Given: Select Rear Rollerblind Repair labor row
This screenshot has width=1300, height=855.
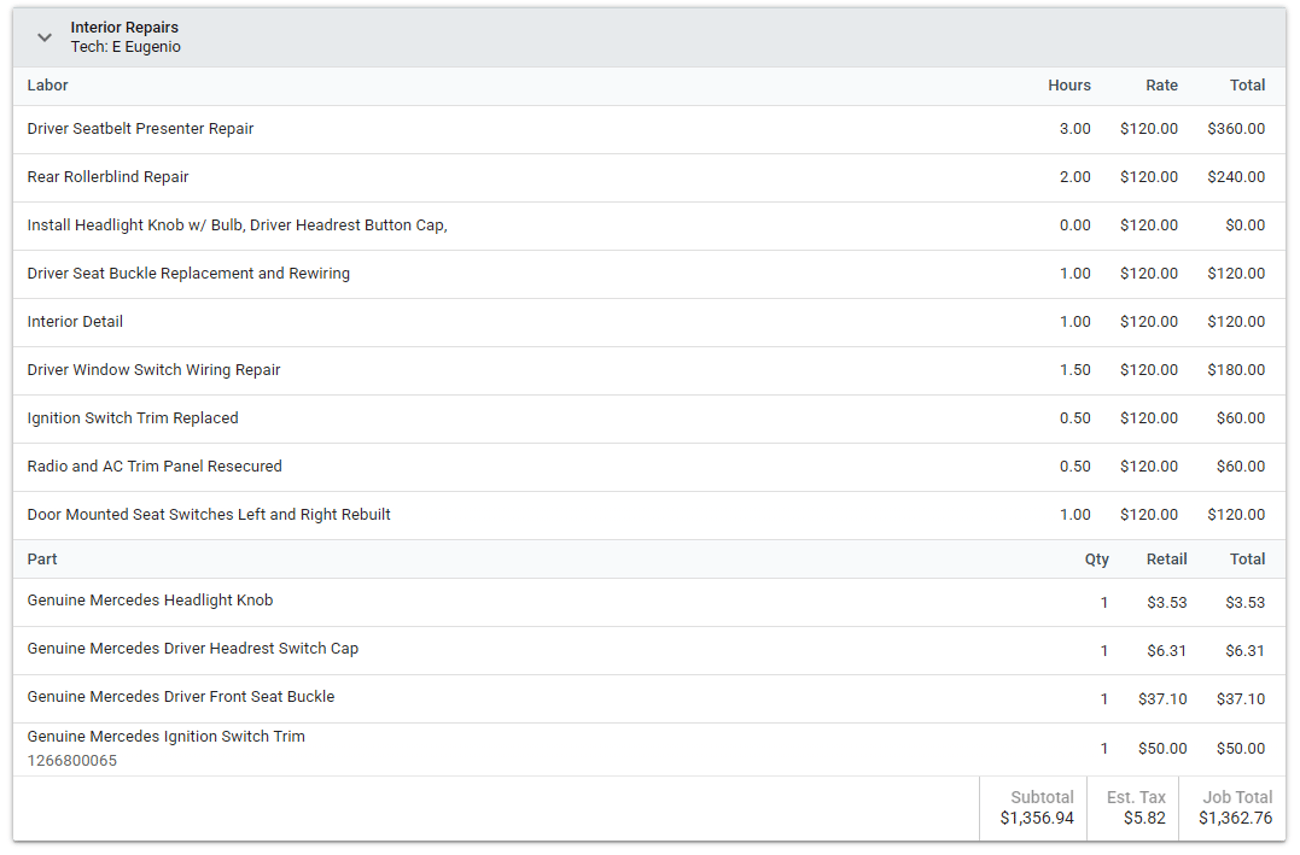Looking at the screenshot, I should [649, 177].
